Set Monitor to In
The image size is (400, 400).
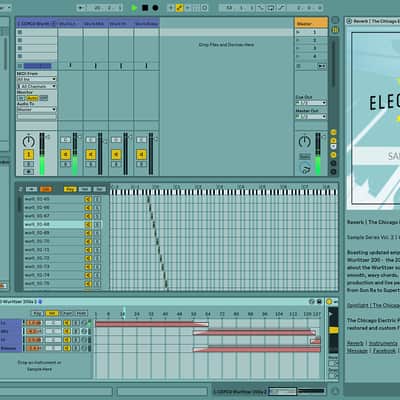click(x=21, y=98)
